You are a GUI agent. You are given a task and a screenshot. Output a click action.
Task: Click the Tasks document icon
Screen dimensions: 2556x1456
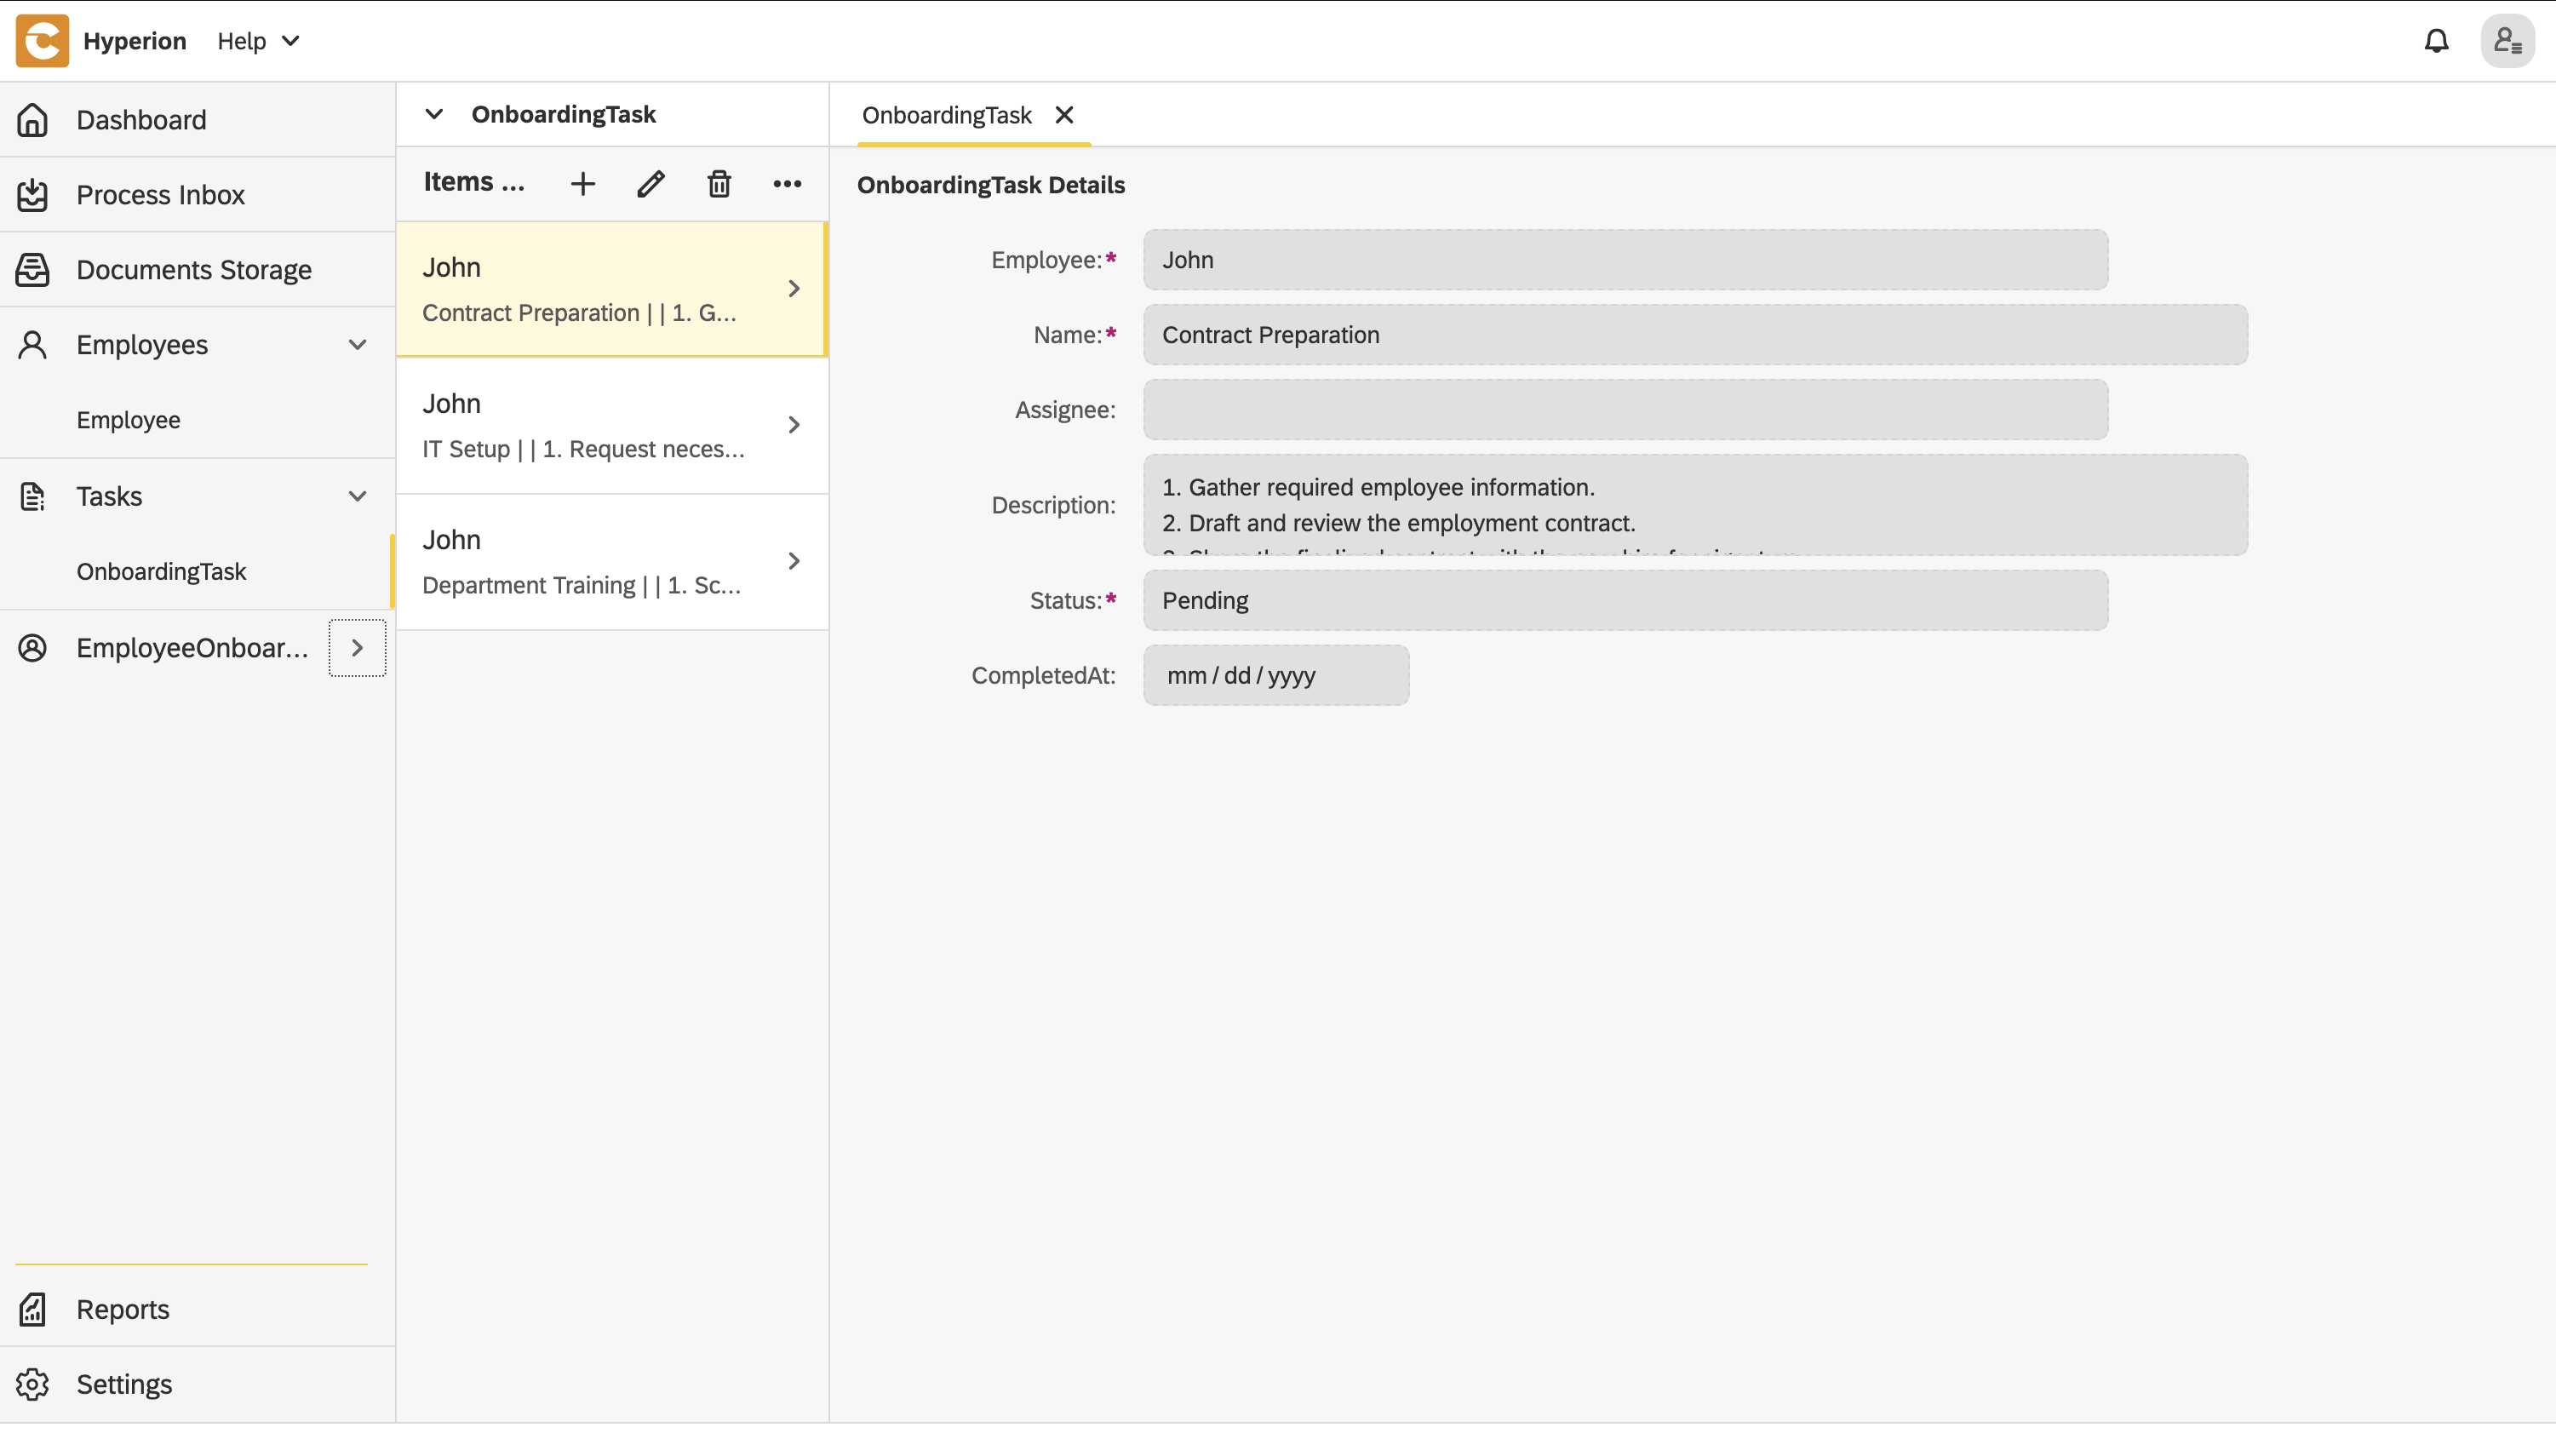point(32,496)
